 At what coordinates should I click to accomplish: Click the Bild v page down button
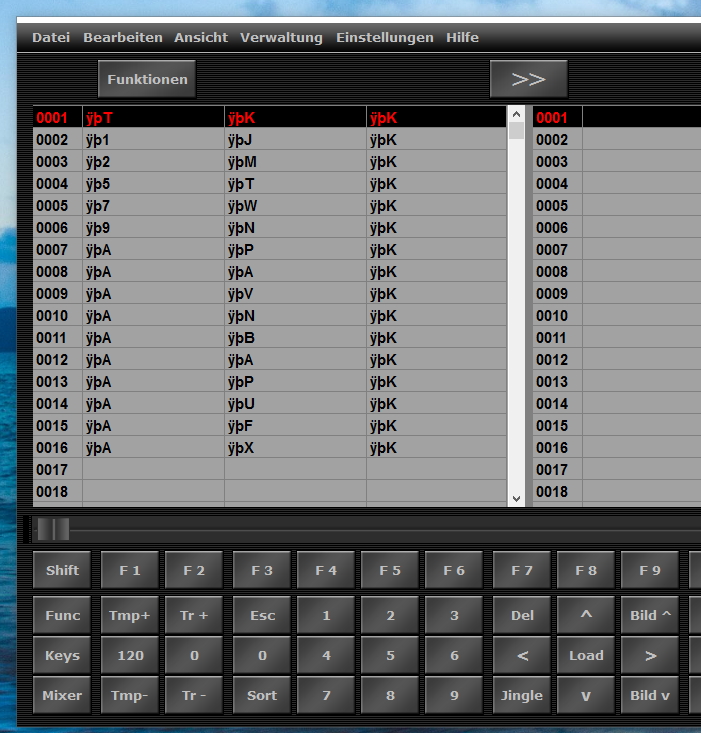650,695
